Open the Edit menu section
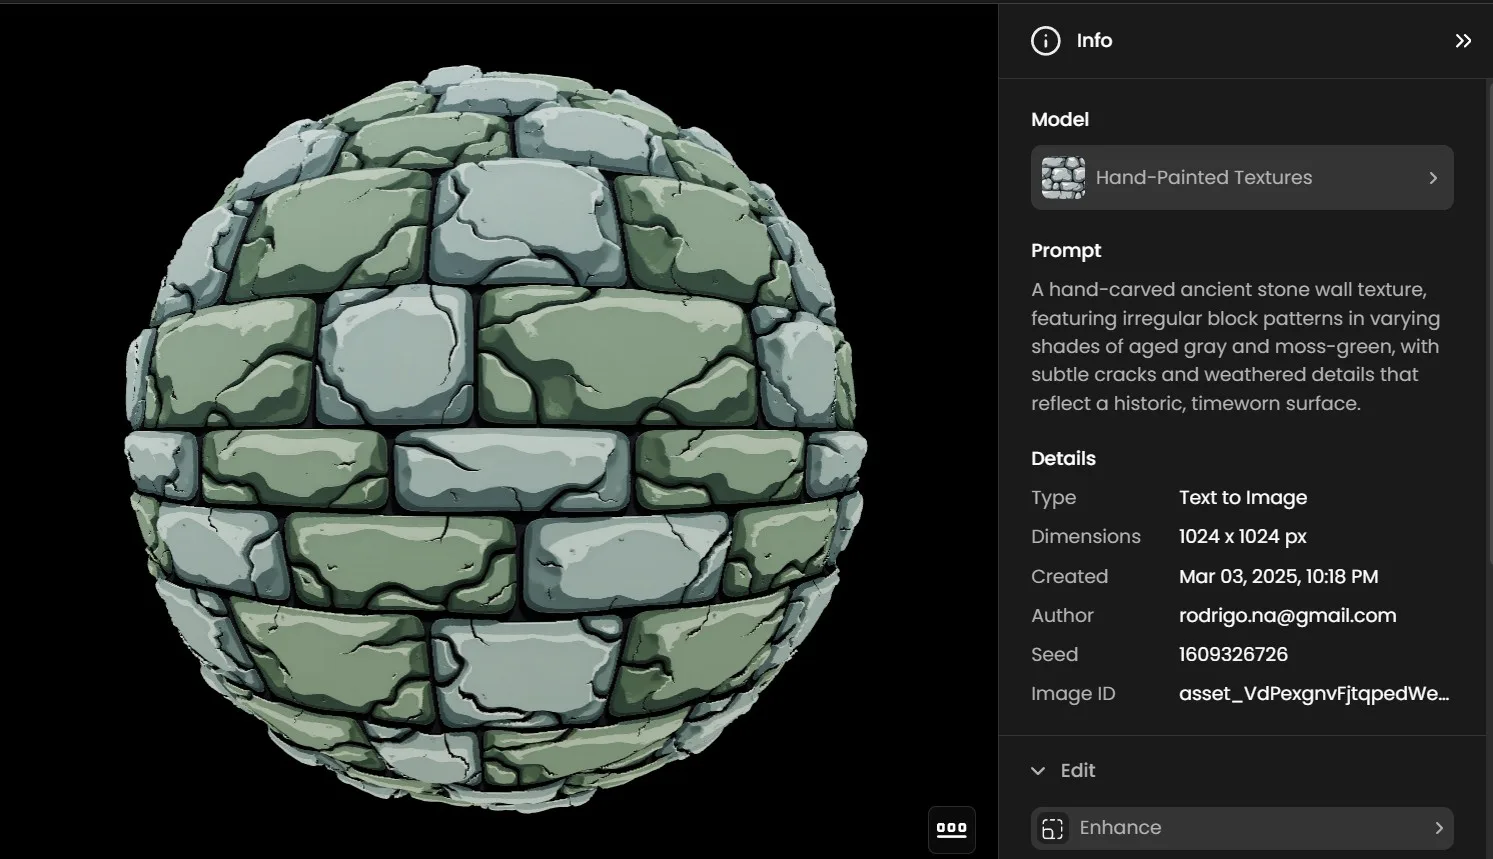This screenshot has height=859, width=1493. (1077, 770)
